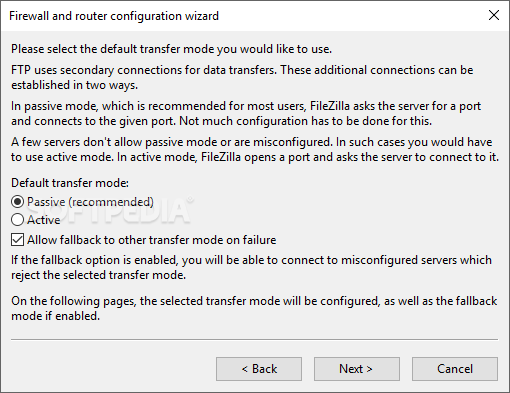The height and width of the screenshot is (393, 510).
Task: Click the paragraph about misconfigured servers and active mode
Action: point(255,149)
